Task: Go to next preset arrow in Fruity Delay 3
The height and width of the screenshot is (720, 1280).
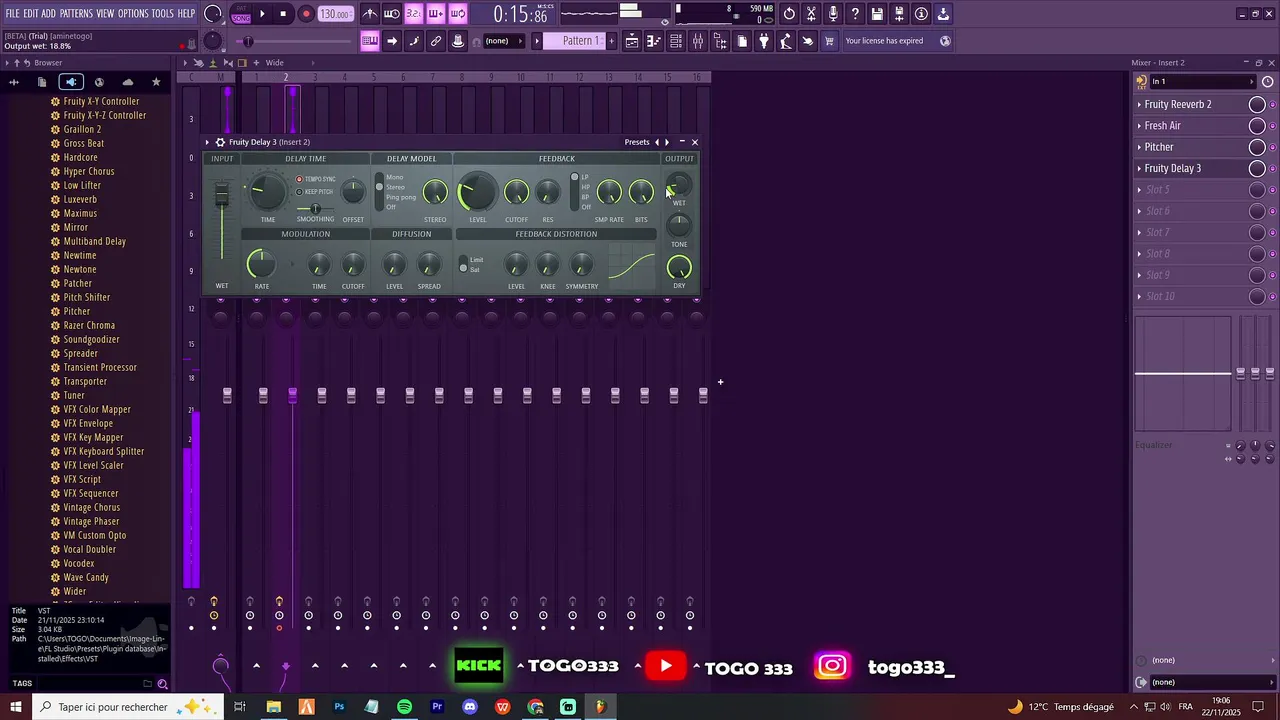Action: pos(667,142)
